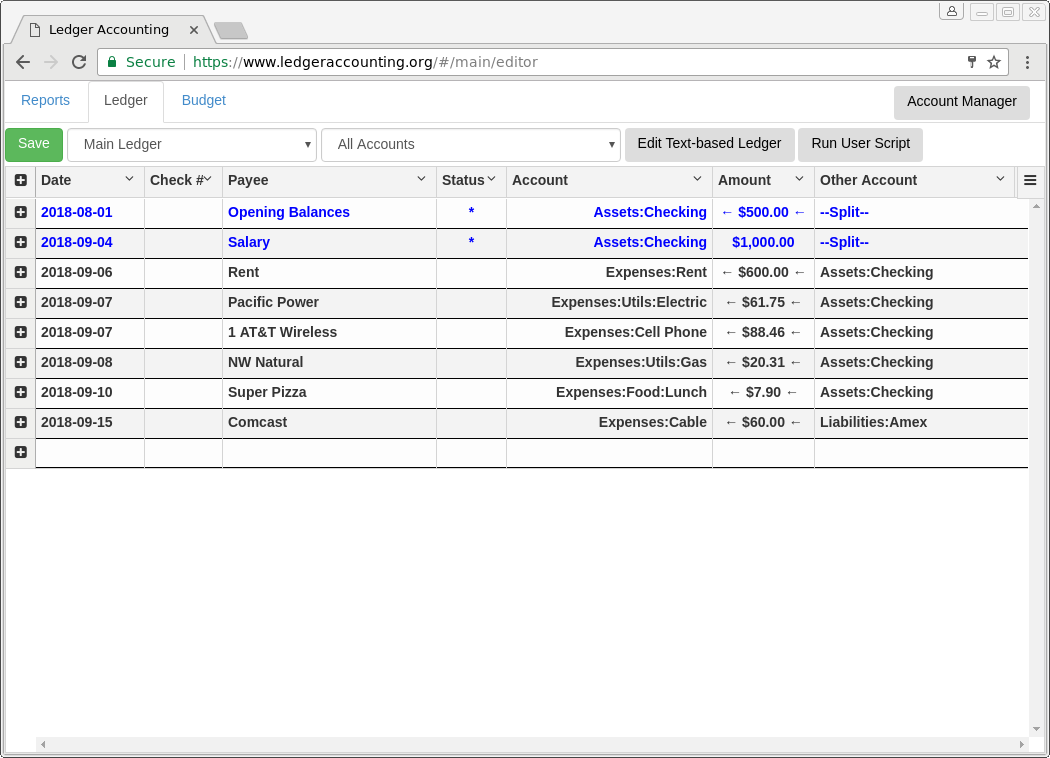Open the Date column filter arrow
1050x758 pixels.
[x=129, y=179]
